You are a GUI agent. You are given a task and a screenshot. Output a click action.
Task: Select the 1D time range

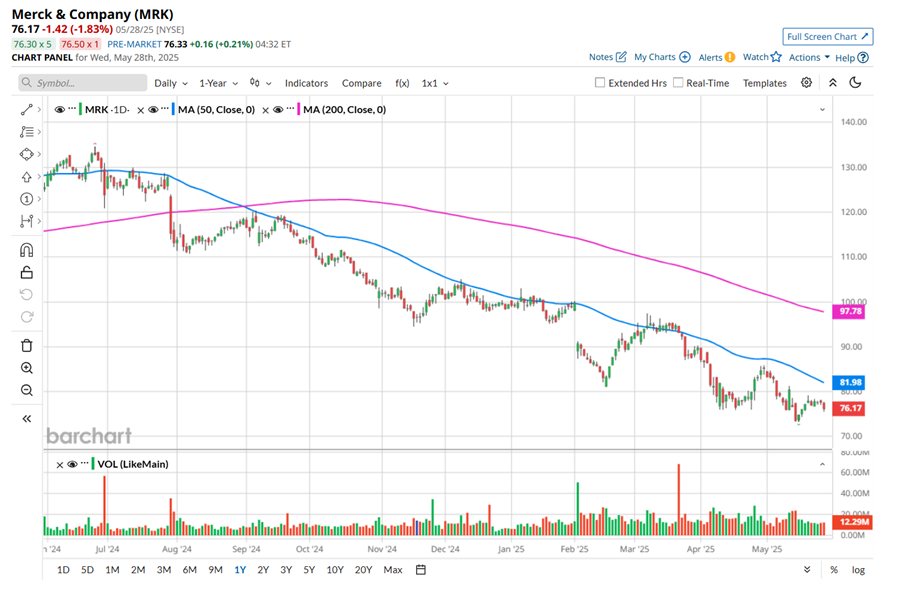[63, 569]
